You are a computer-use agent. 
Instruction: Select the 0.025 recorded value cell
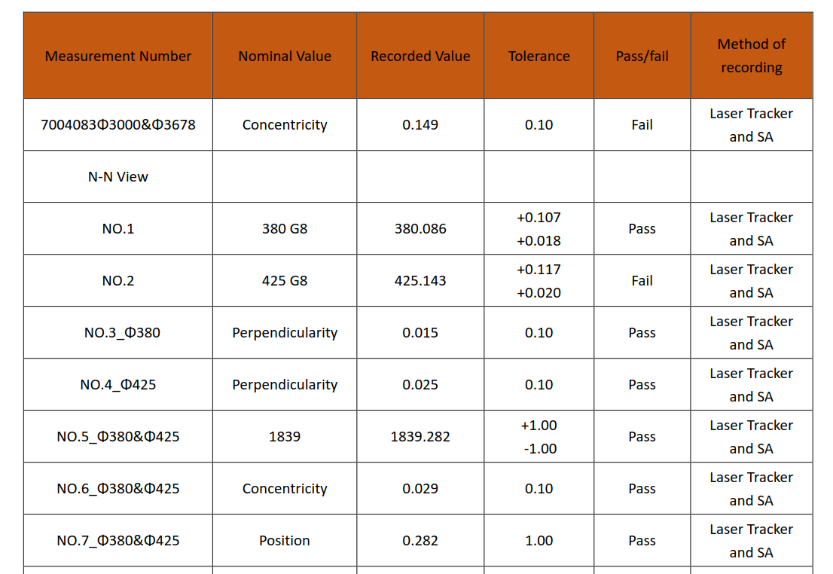(x=420, y=385)
